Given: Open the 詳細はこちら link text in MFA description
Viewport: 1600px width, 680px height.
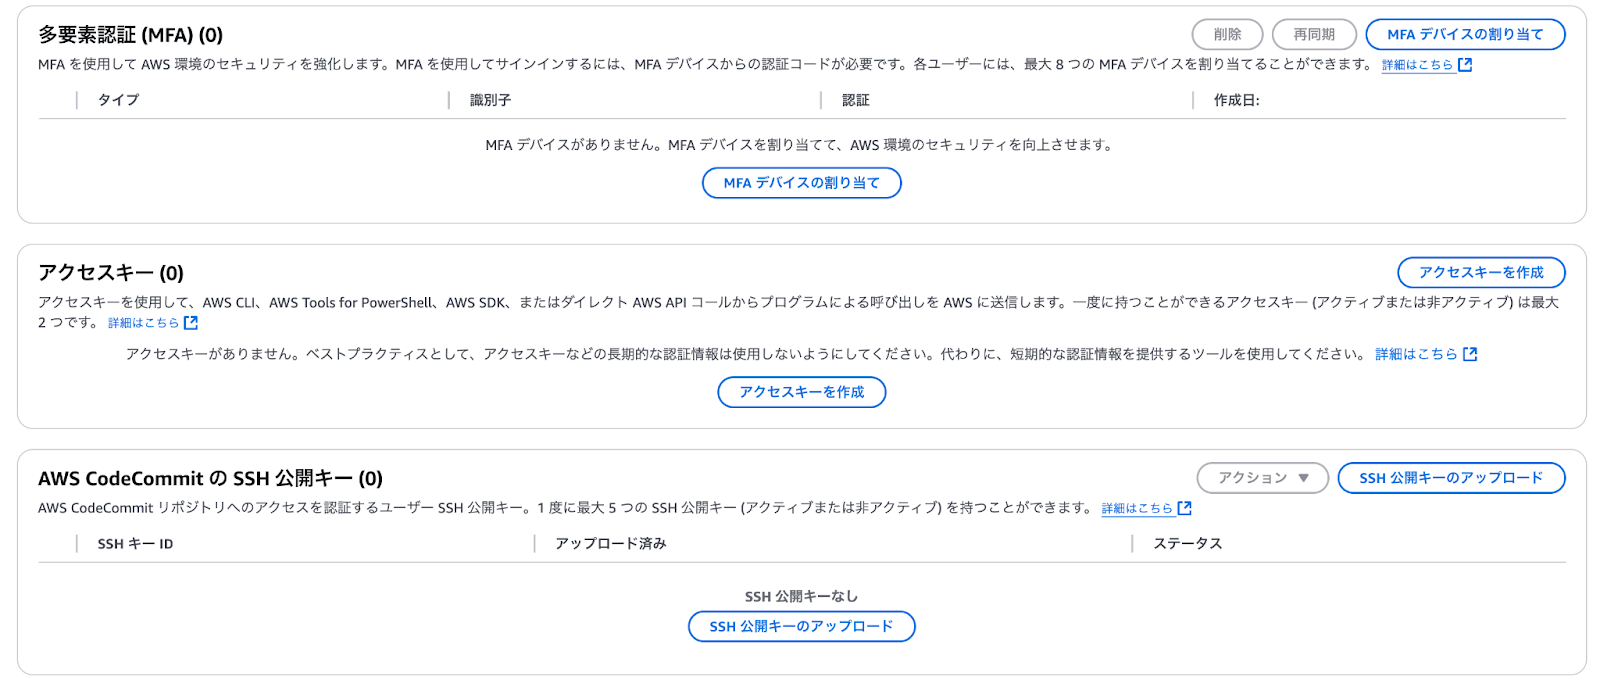Looking at the screenshot, I should click(1417, 65).
